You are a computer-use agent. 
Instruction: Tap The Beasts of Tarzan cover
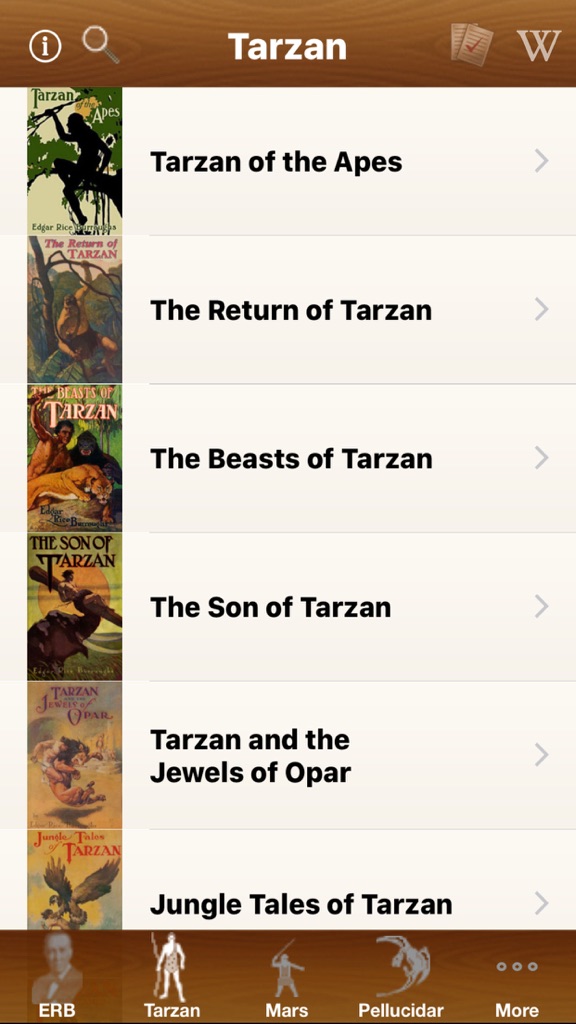(x=74, y=458)
